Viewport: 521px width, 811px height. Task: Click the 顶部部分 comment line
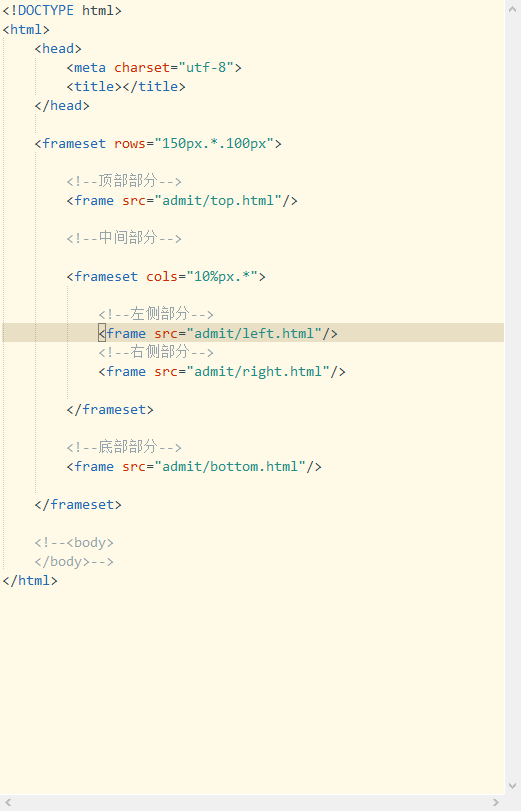pyautogui.click(x=124, y=181)
